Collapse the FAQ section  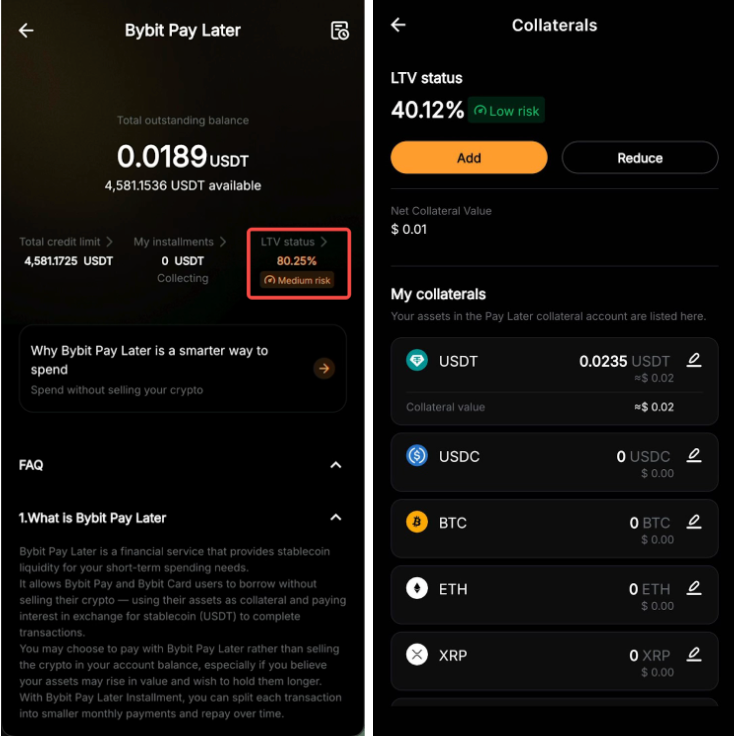click(336, 465)
